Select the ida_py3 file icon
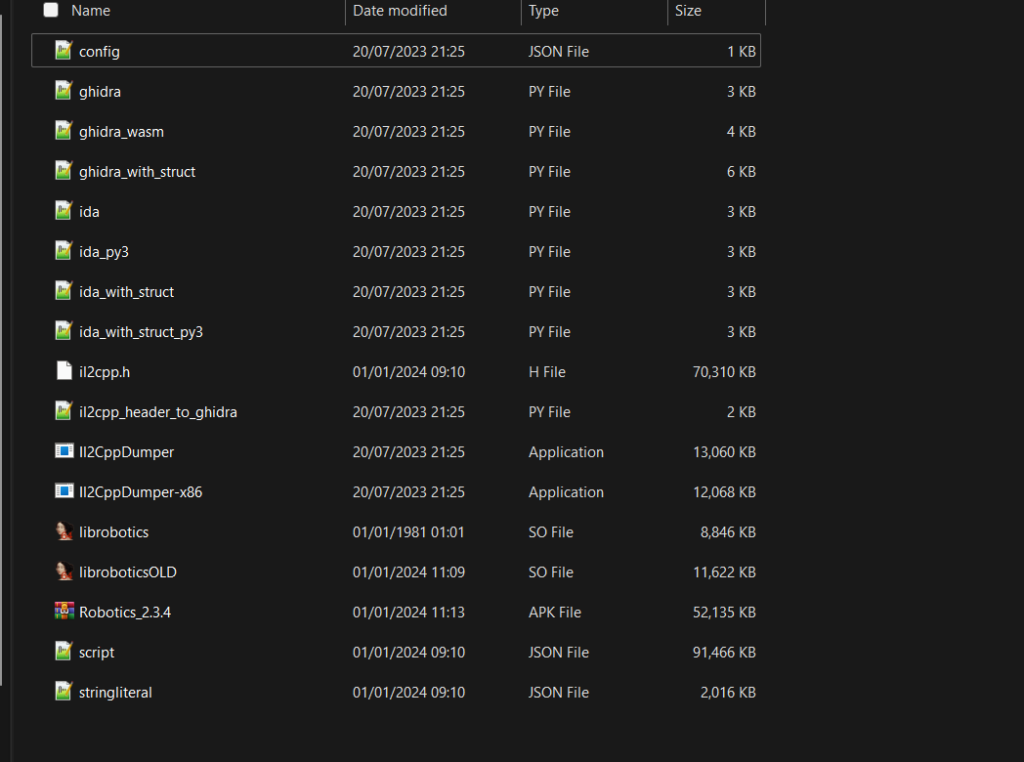1024x762 pixels. click(63, 251)
